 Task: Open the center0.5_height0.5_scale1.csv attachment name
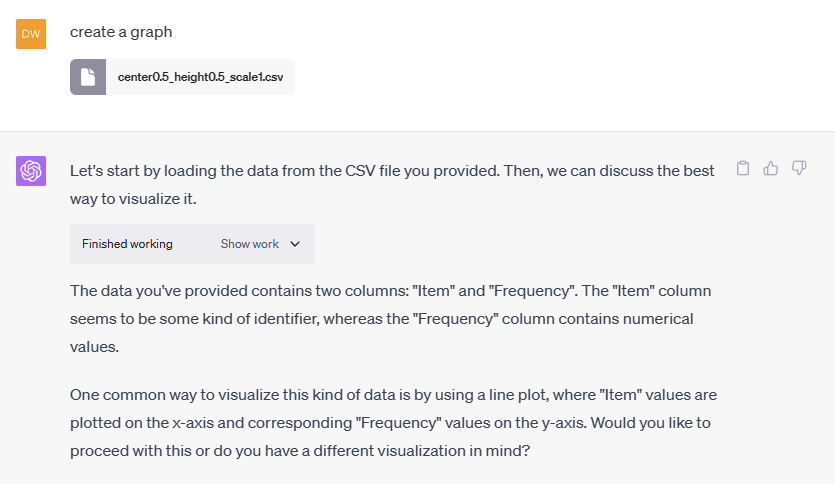pos(199,77)
